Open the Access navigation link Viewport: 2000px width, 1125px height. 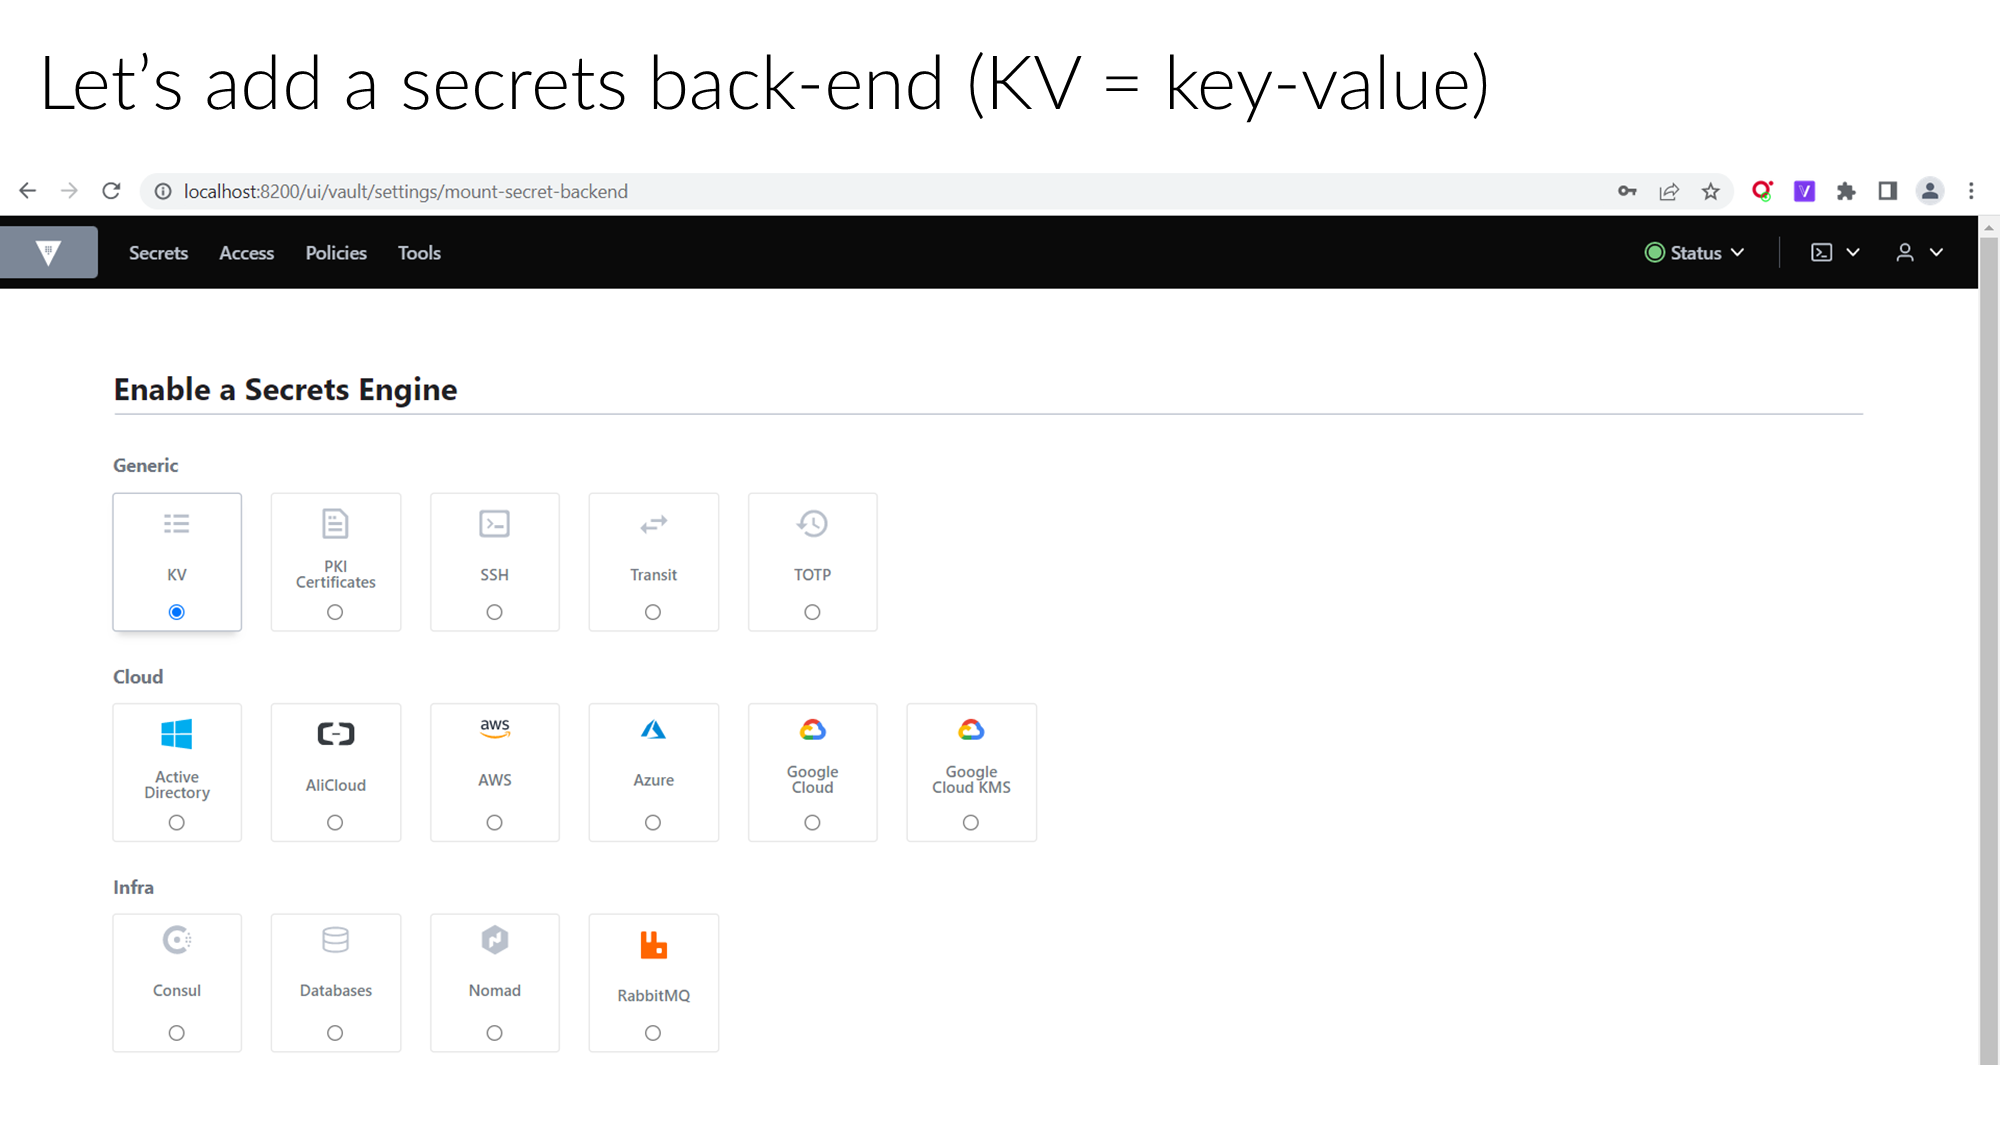pyautogui.click(x=246, y=253)
